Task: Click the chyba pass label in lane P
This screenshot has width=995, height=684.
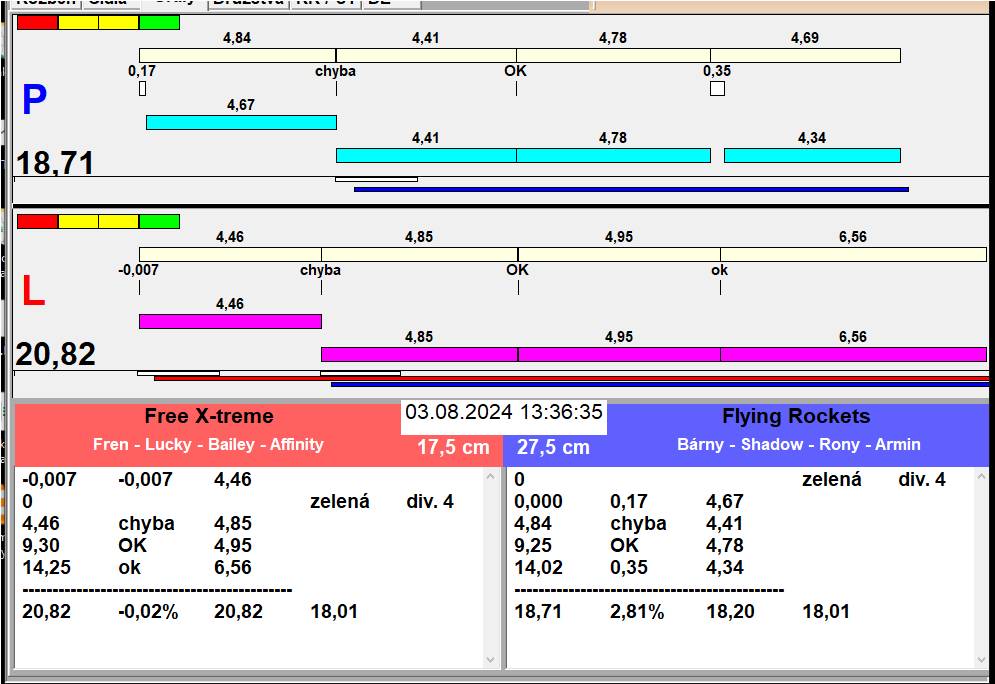Action: [335, 71]
